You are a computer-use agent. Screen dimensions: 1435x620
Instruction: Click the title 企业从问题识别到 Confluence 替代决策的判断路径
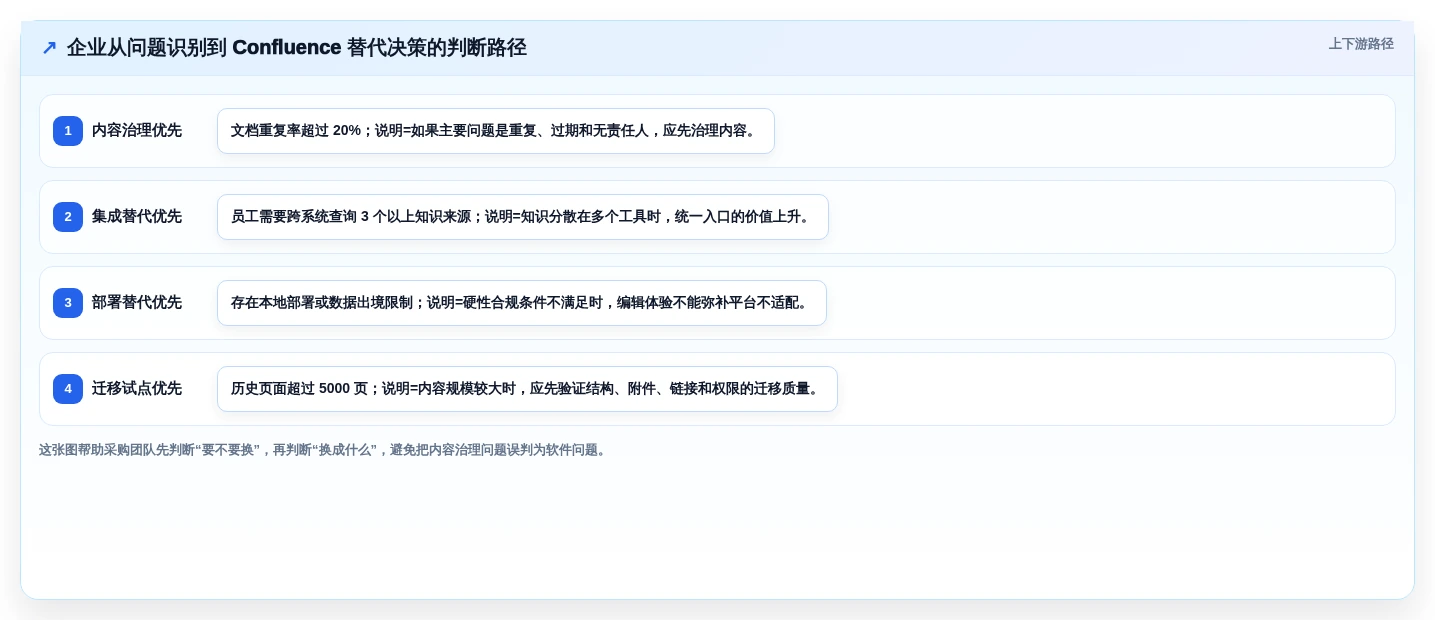(x=297, y=47)
